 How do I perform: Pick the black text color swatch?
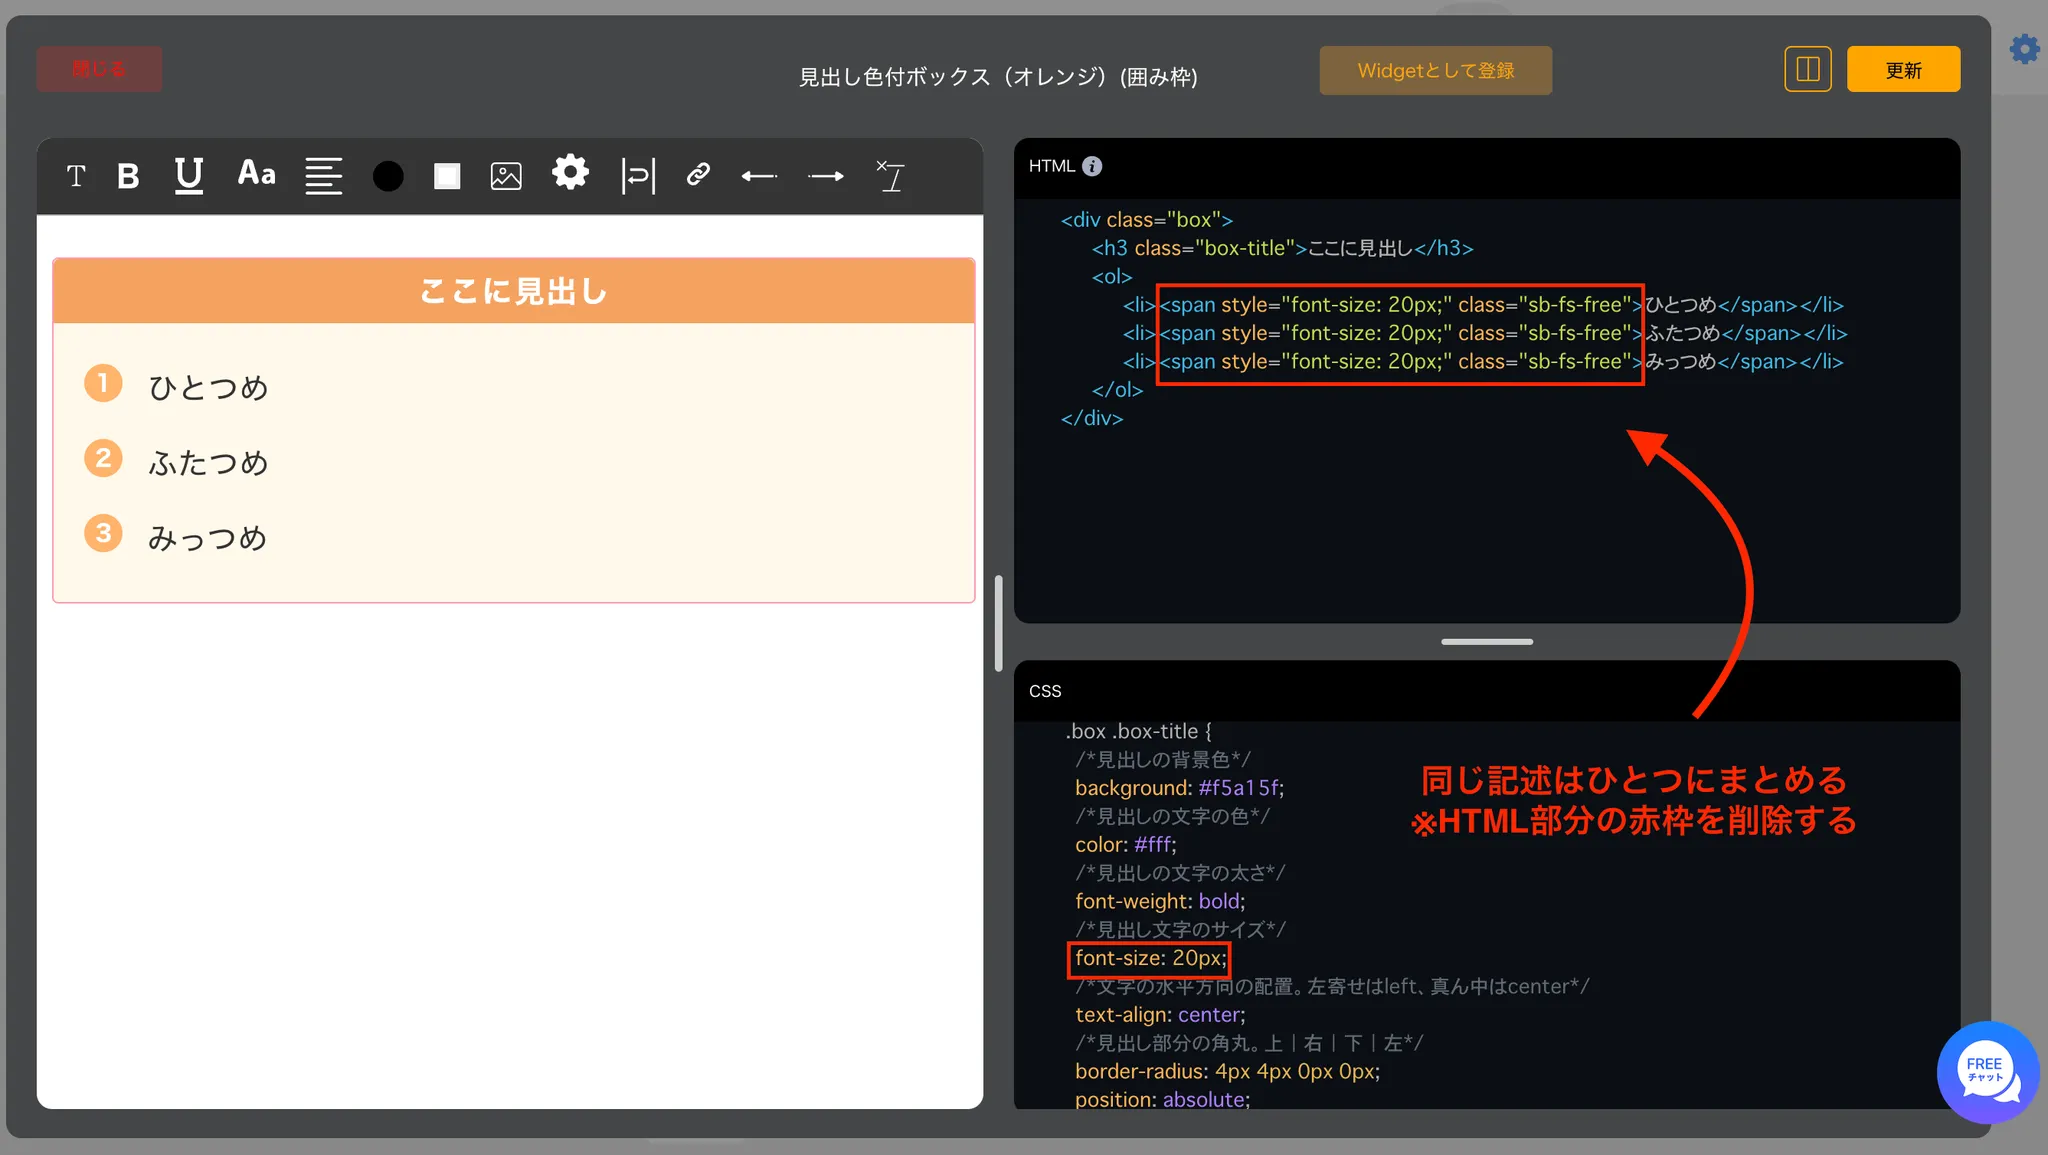(388, 176)
